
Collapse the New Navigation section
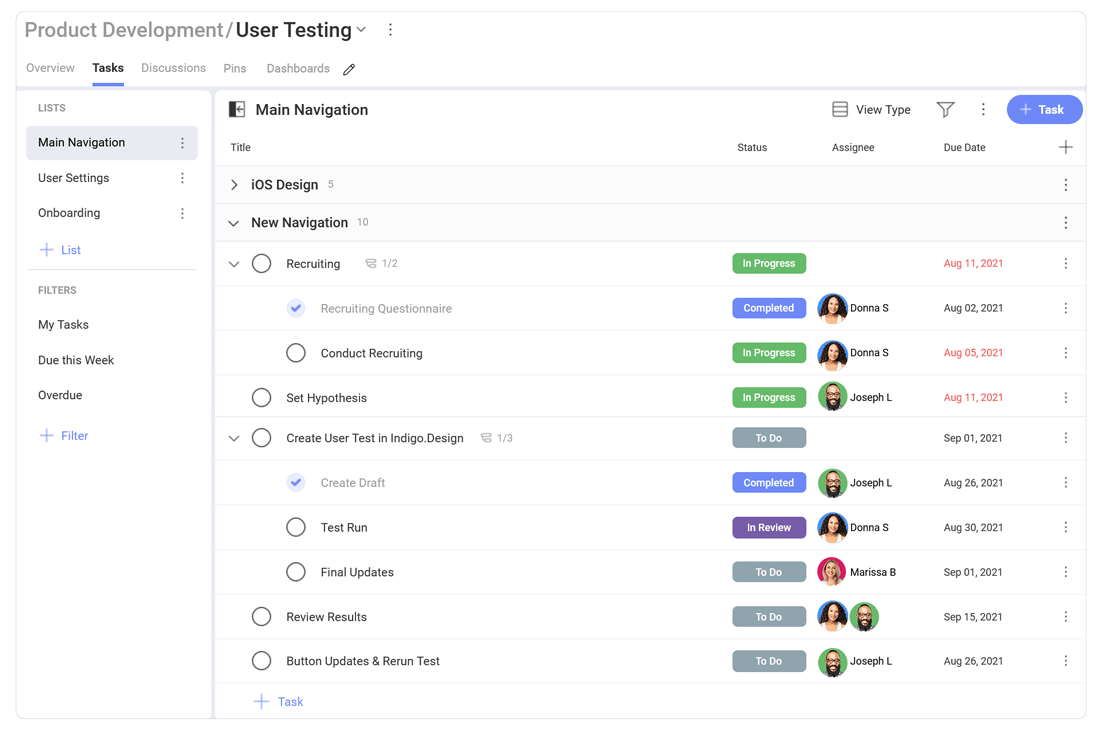(234, 223)
